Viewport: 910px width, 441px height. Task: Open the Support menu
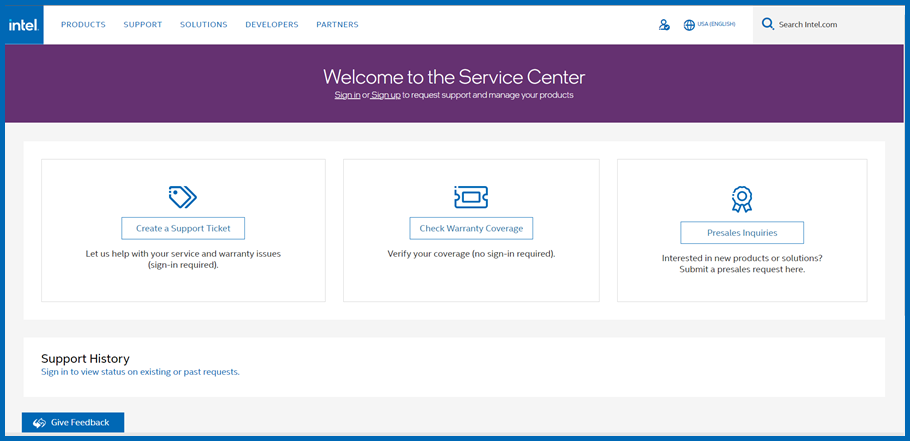[x=142, y=25]
